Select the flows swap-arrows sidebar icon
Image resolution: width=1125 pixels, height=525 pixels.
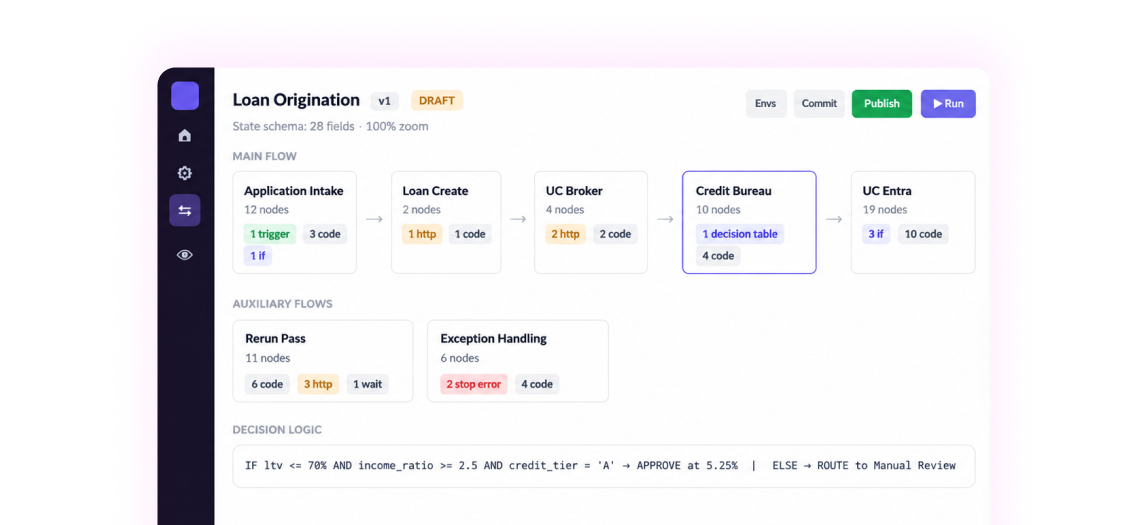coord(184,210)
